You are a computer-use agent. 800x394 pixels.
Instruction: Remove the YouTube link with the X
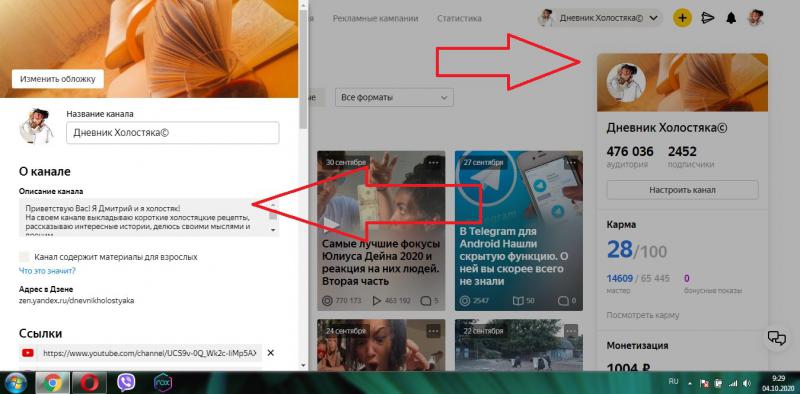click(x=271, y=353)
